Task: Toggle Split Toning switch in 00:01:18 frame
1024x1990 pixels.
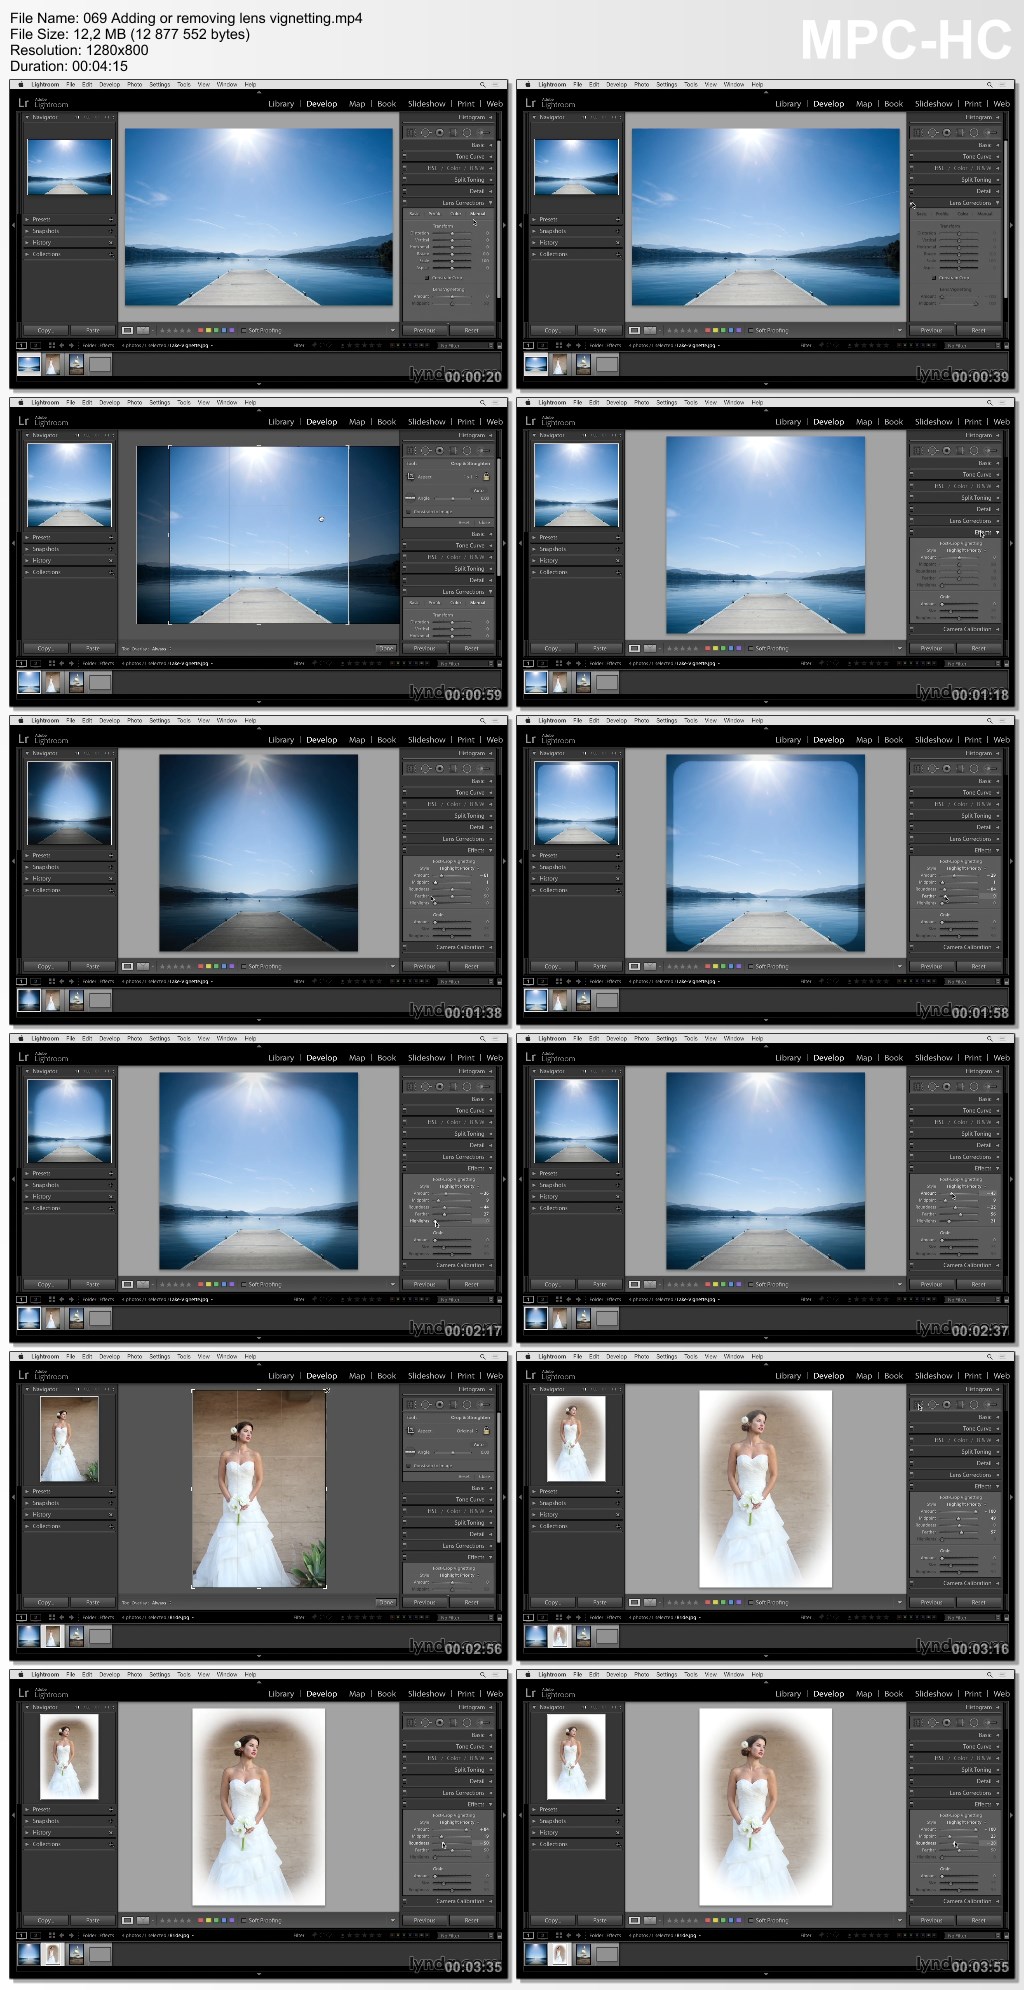Action: 912,498
